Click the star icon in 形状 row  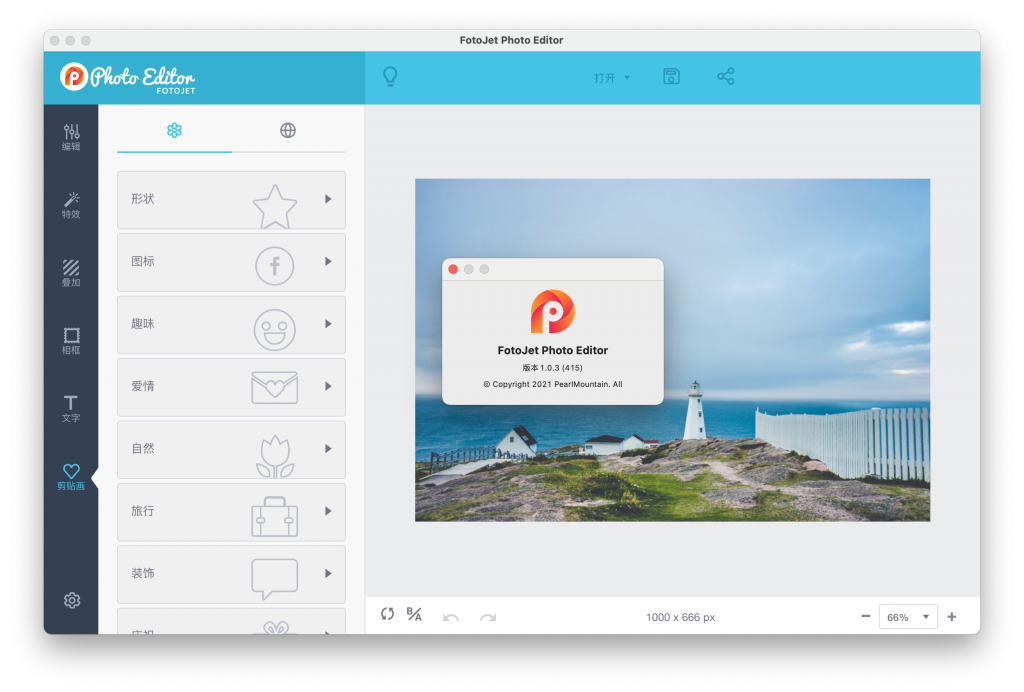pos(275,206)
